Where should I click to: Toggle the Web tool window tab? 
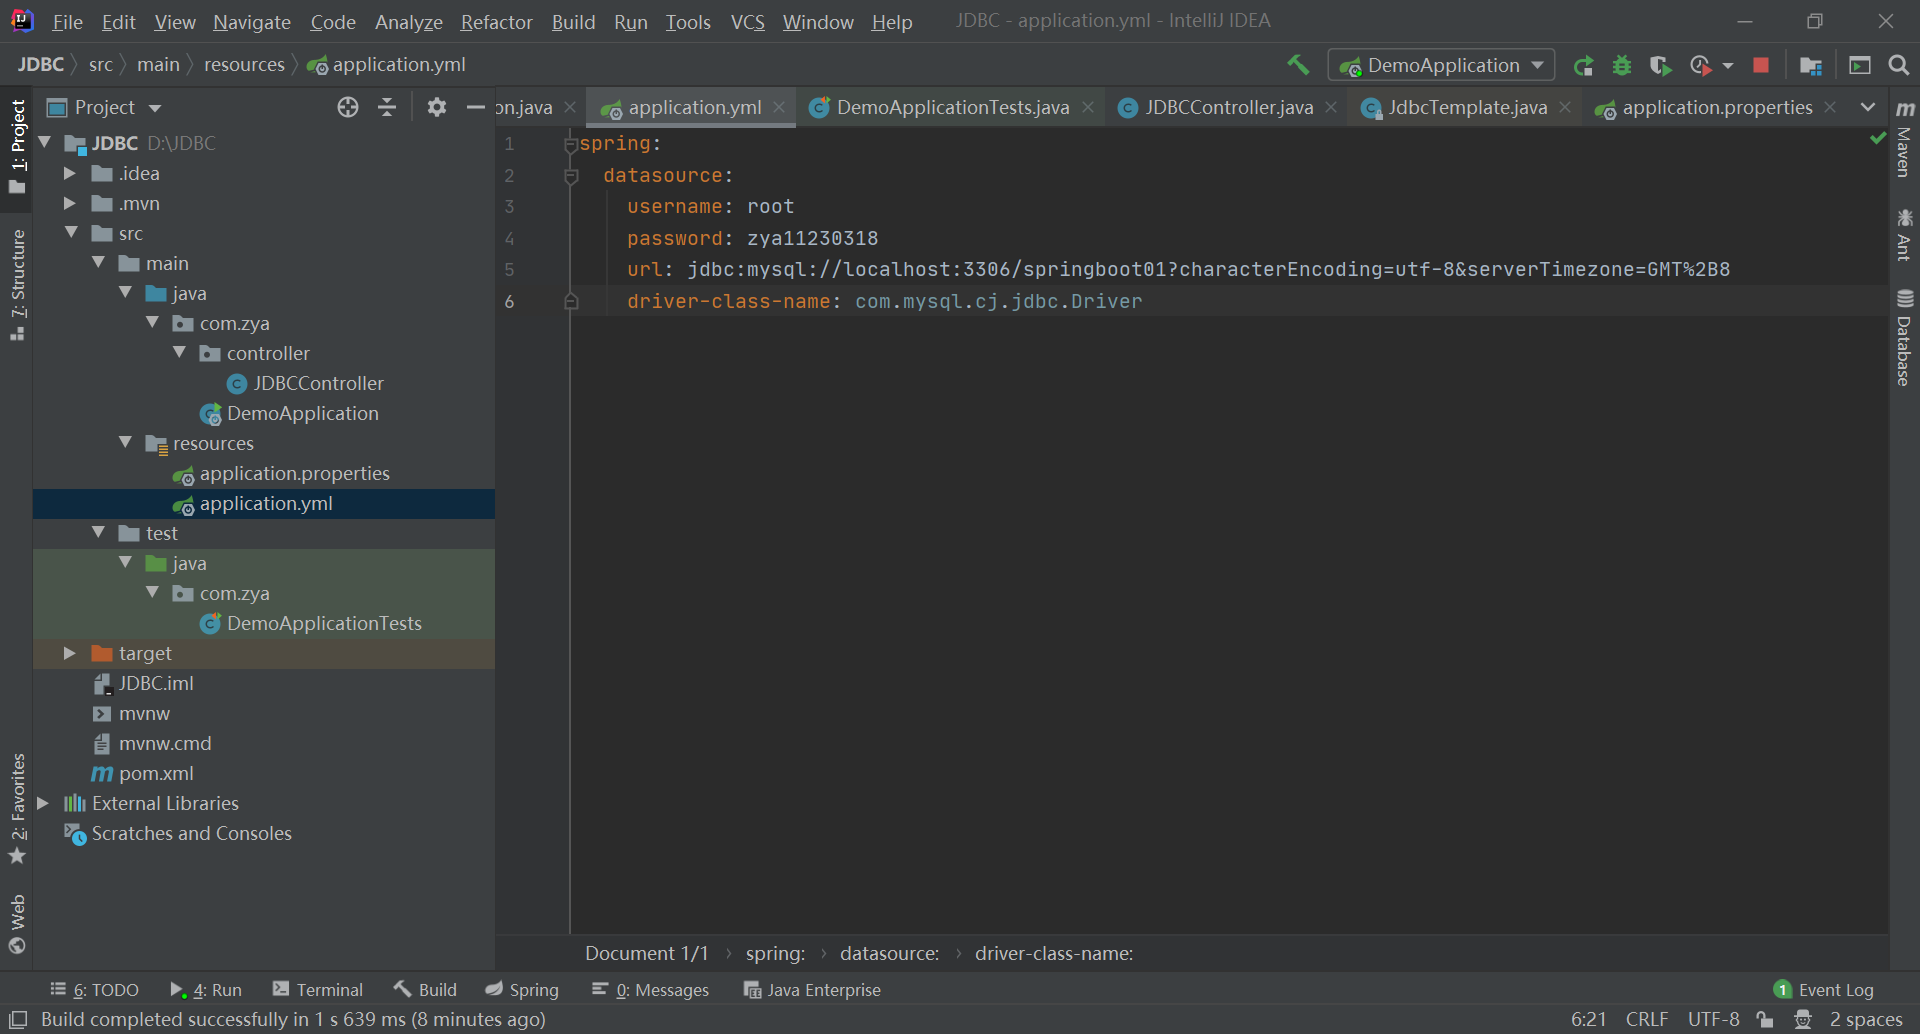17,924
